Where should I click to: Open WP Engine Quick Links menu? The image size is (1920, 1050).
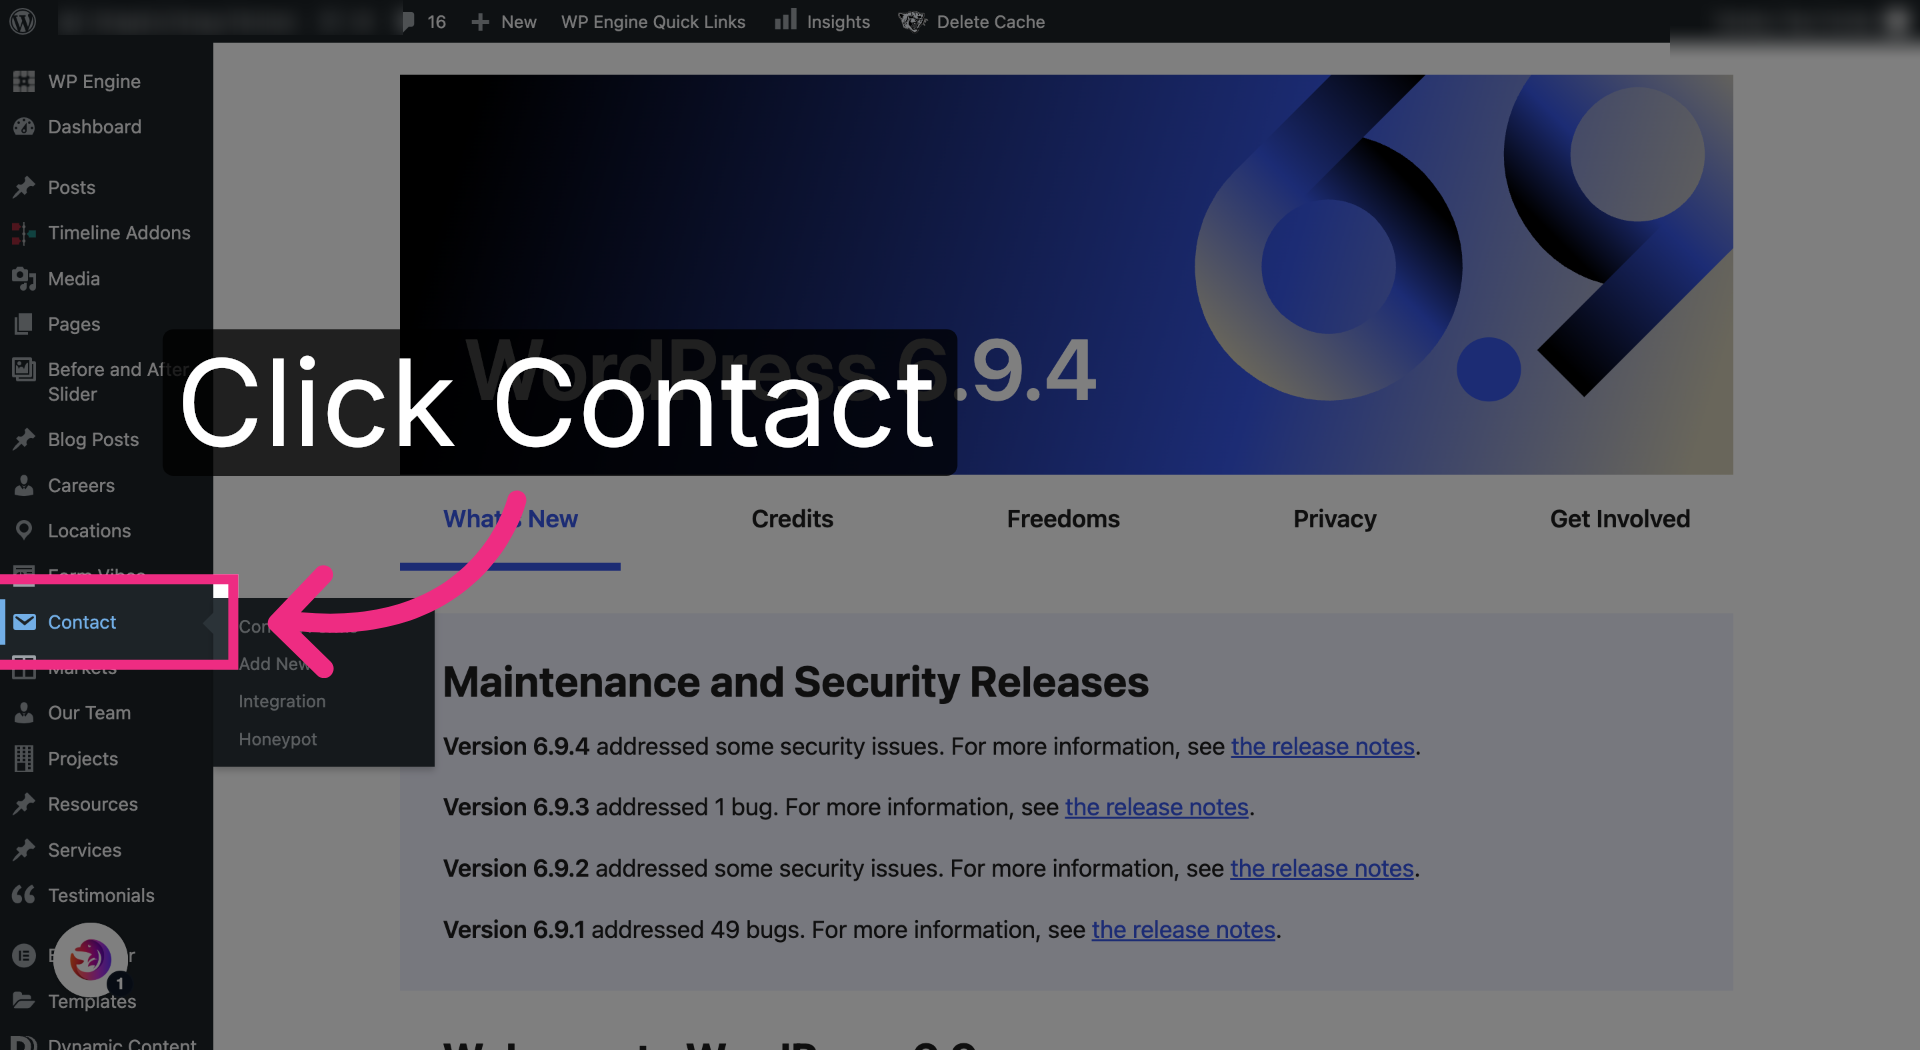(653, 22)
